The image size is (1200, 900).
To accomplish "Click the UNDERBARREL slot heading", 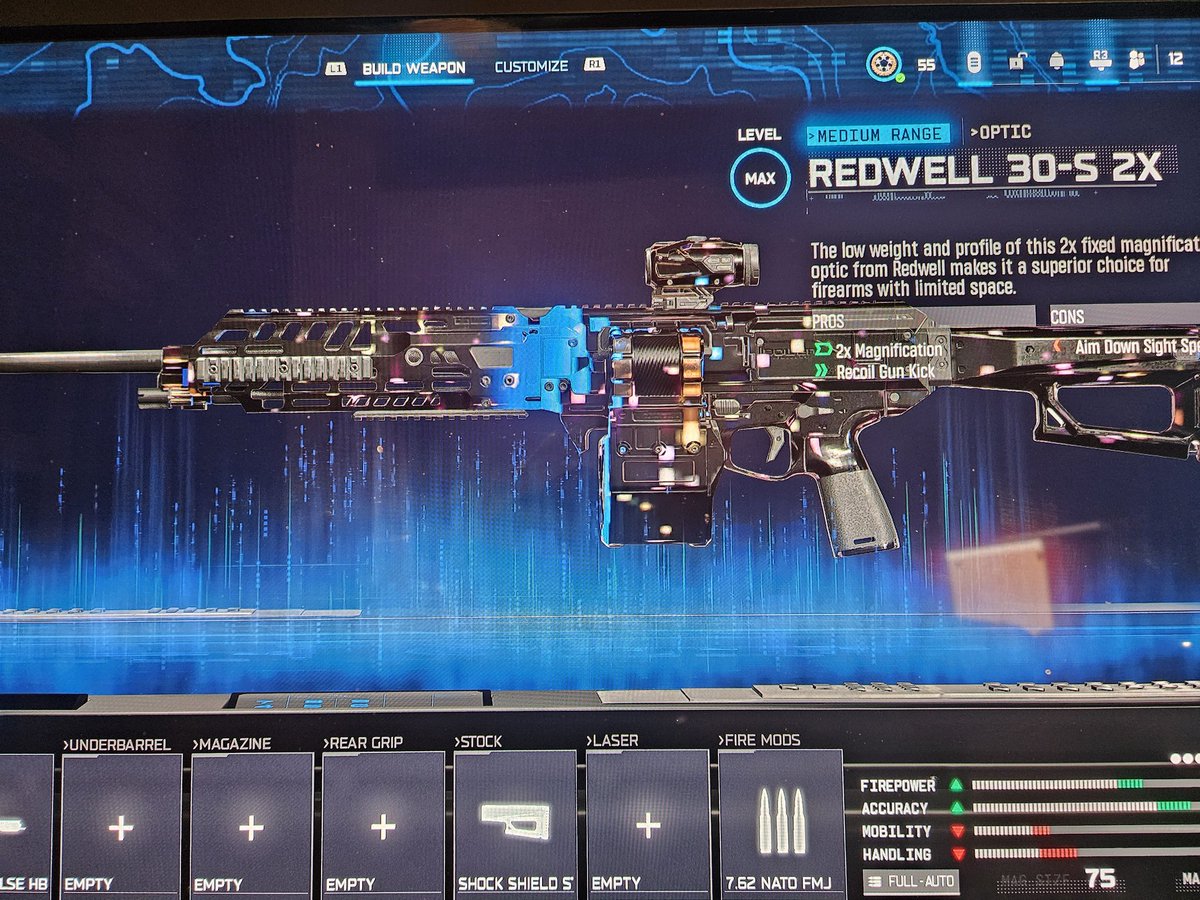I will coord(116,745).
